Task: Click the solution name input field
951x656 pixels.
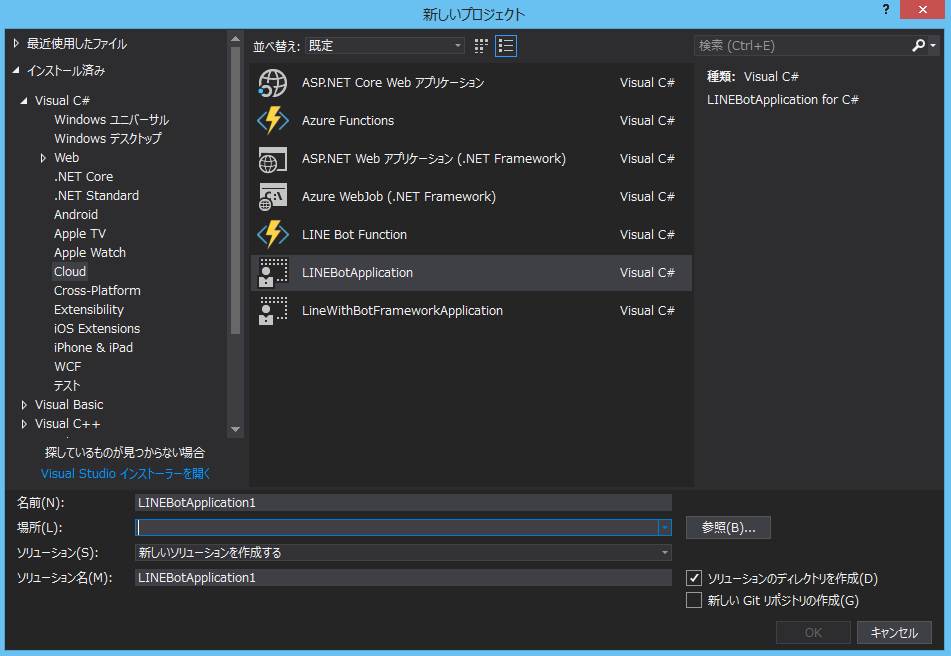Action: tap(403, 578)
